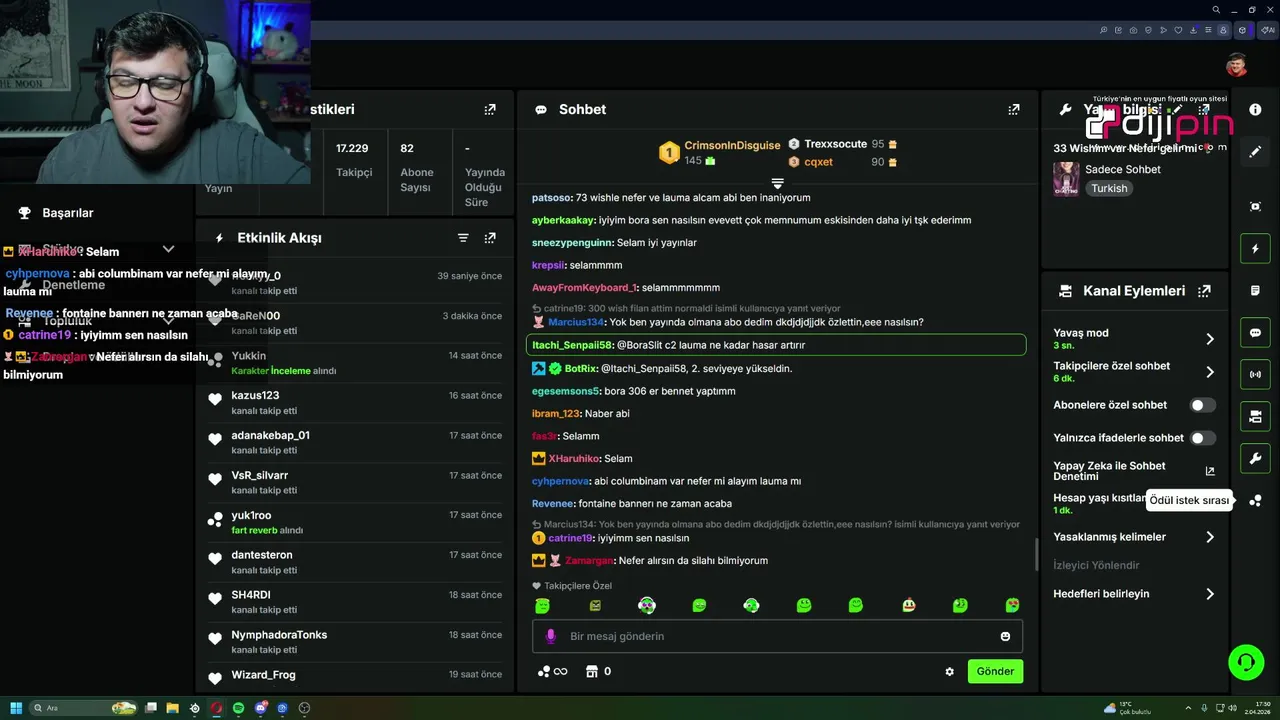The image size is (1280, 720).
Task: Toggle the chat bubble sidebar icon
Action: pyautogui.click(x=1255, y=333)
